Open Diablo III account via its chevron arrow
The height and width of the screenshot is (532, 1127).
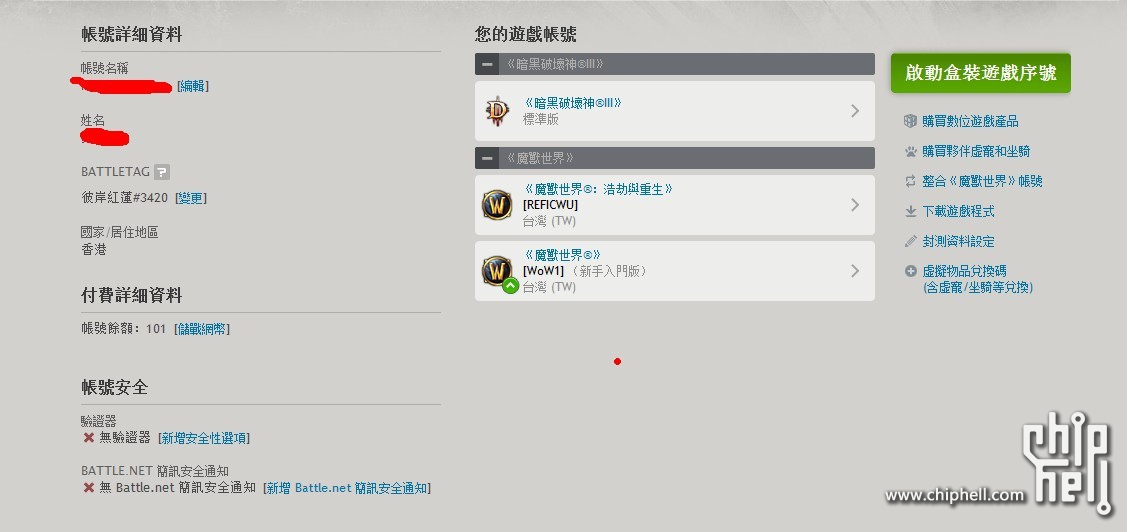pyautogui.click(x=855, y=111)
